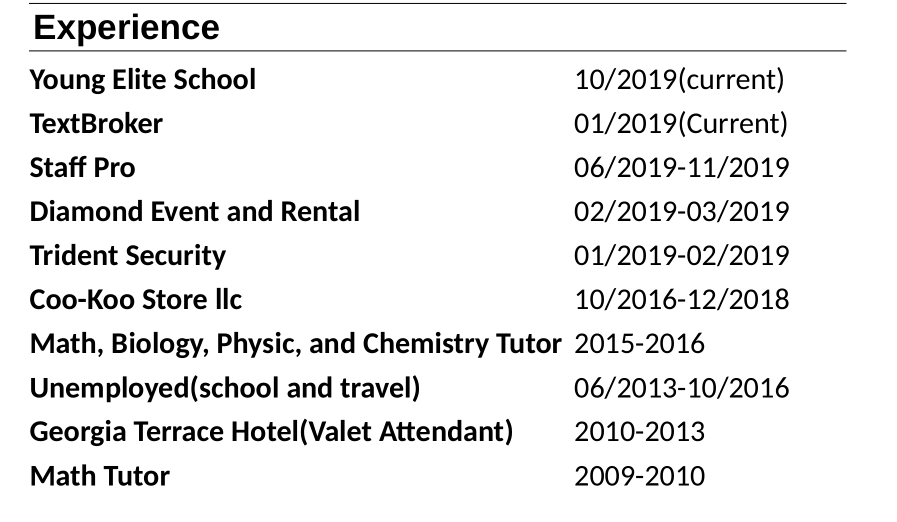Click the 06/2013-10/2016 date range

[681, 388]
